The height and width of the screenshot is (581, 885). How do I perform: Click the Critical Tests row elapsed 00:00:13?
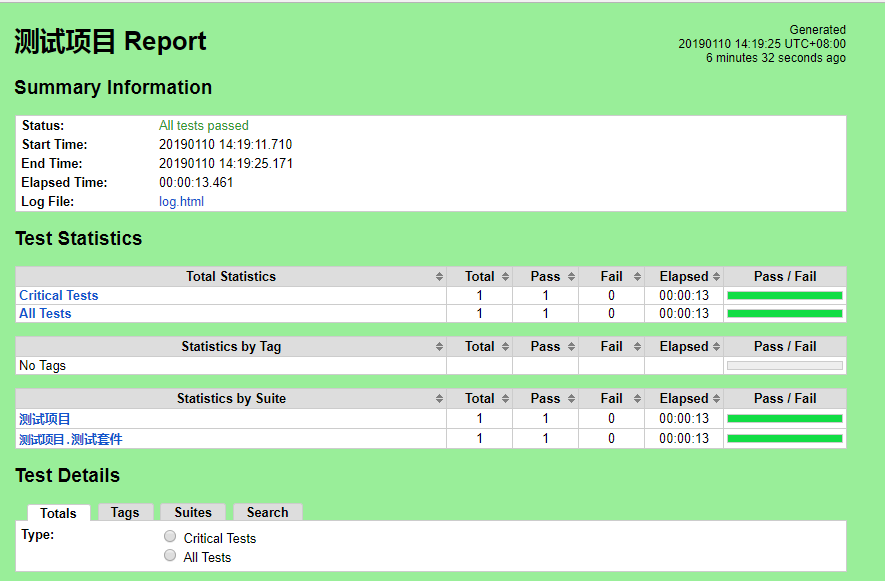tap(684, 295)
